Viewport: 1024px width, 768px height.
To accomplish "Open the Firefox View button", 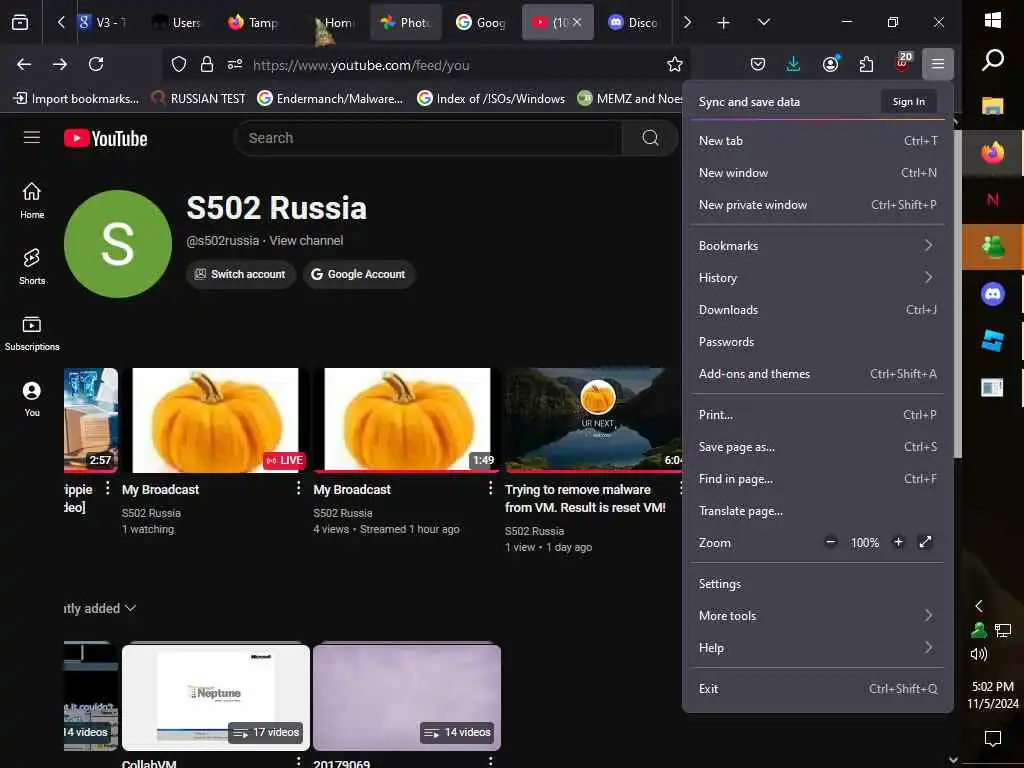I will click(20, 23).
